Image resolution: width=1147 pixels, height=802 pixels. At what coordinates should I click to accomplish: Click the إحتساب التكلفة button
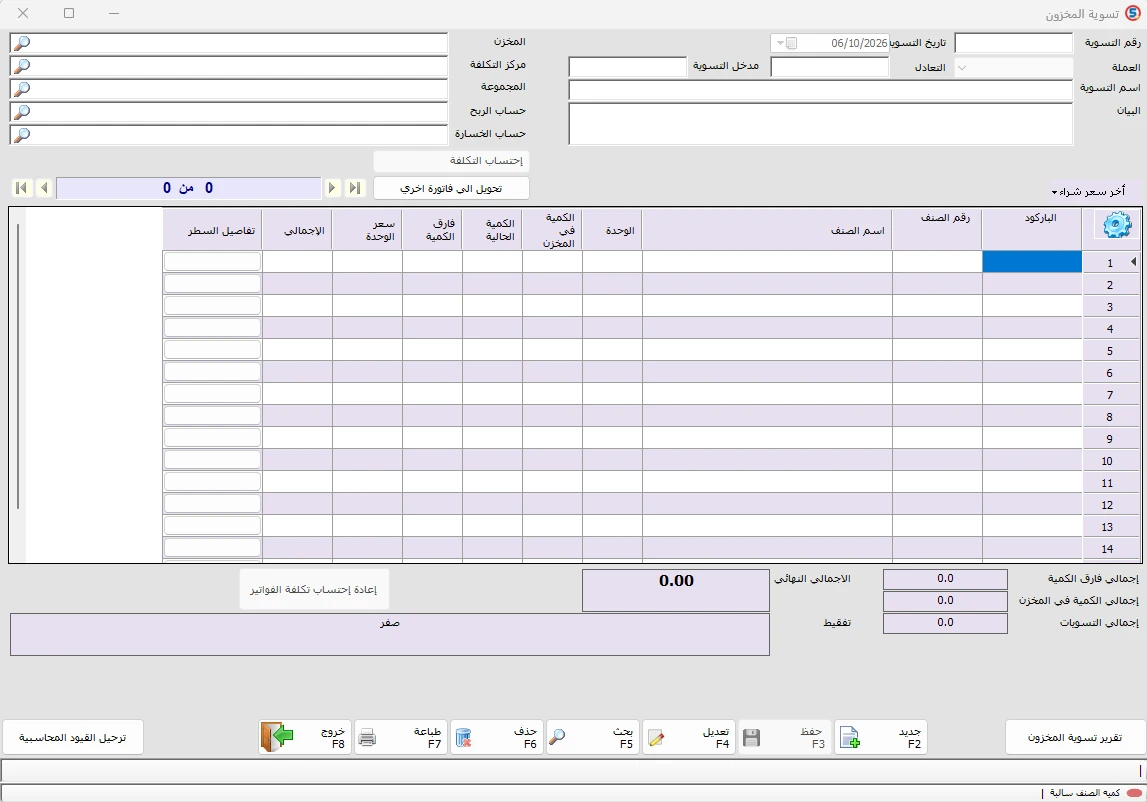coord(451,161)
